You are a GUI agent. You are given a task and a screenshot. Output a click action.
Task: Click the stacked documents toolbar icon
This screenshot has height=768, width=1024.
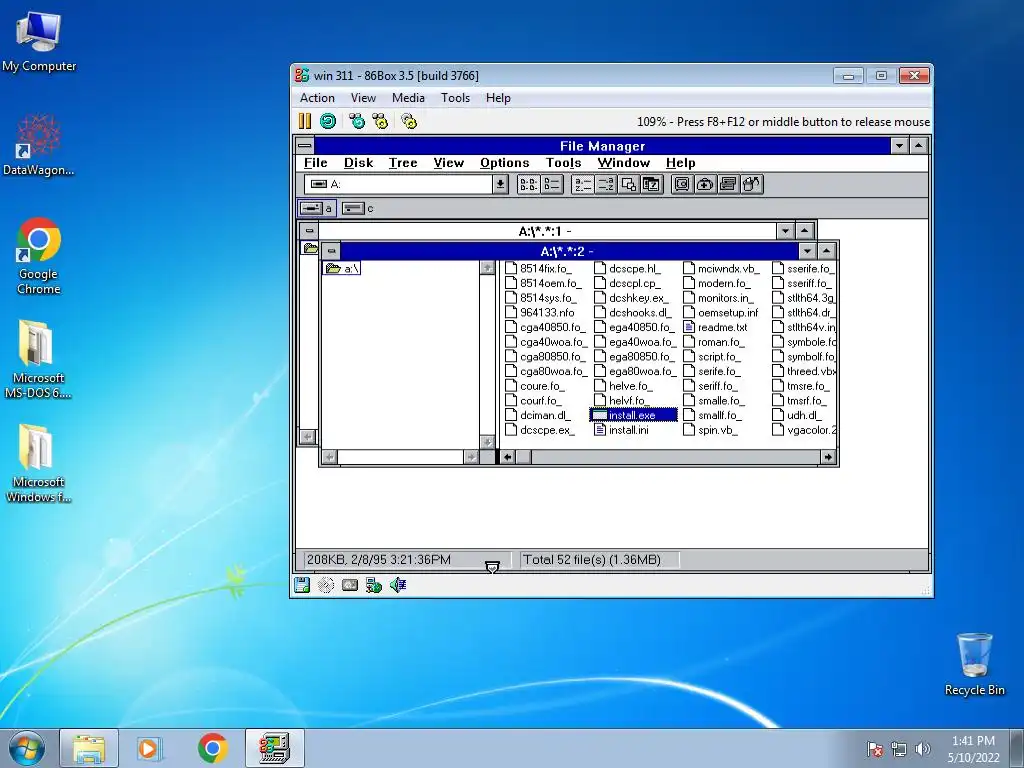(728, 184)
